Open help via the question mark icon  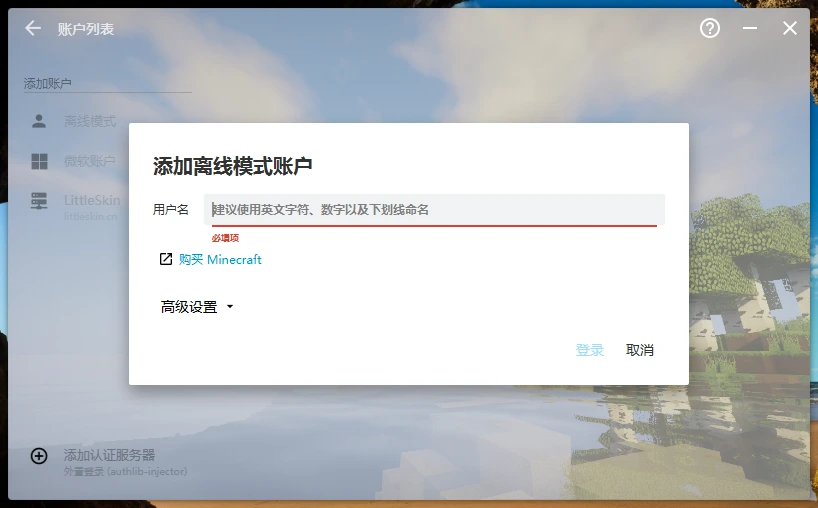(x=710, y=28)
